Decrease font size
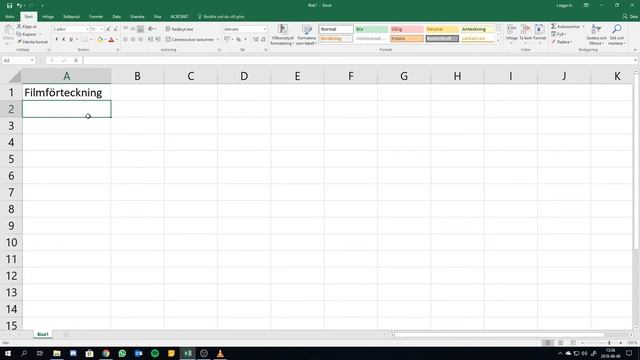This screenshot has width=640, height=360. coord(116,29)
